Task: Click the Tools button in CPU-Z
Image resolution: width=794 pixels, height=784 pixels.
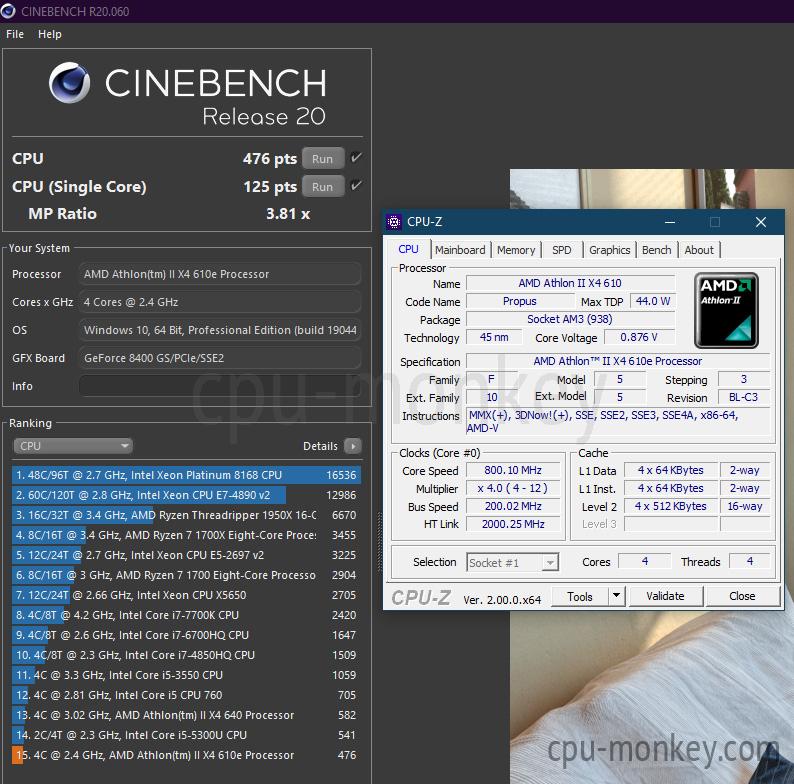Action: pos(580,596)
